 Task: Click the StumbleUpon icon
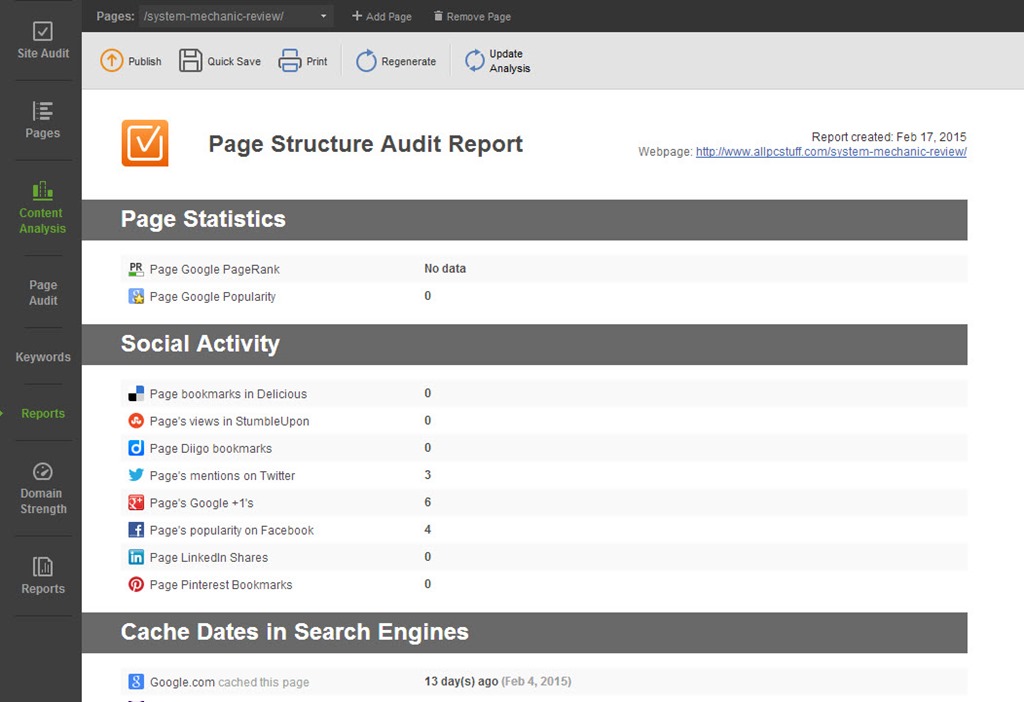coord(136,421)
